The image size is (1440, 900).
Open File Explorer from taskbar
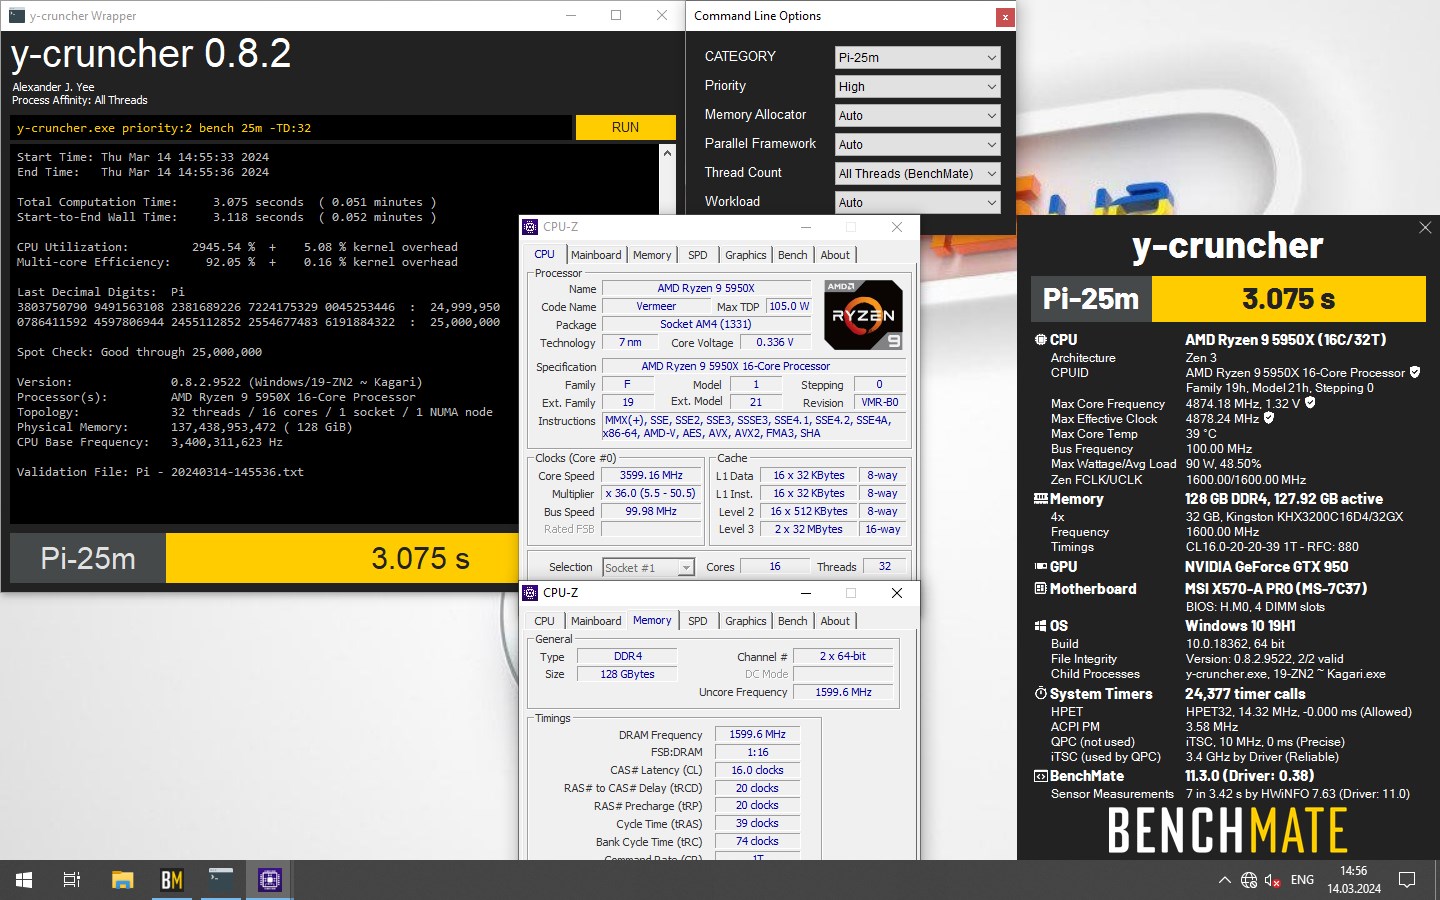pos(122,880)
